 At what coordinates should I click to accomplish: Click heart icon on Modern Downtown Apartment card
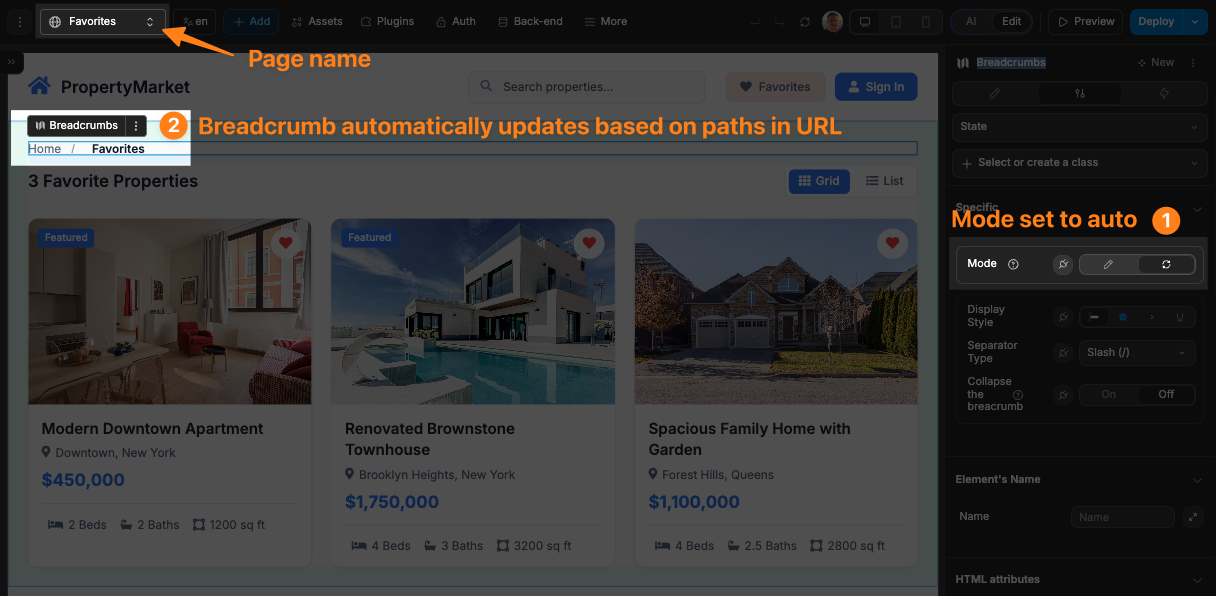click(286, 243)
